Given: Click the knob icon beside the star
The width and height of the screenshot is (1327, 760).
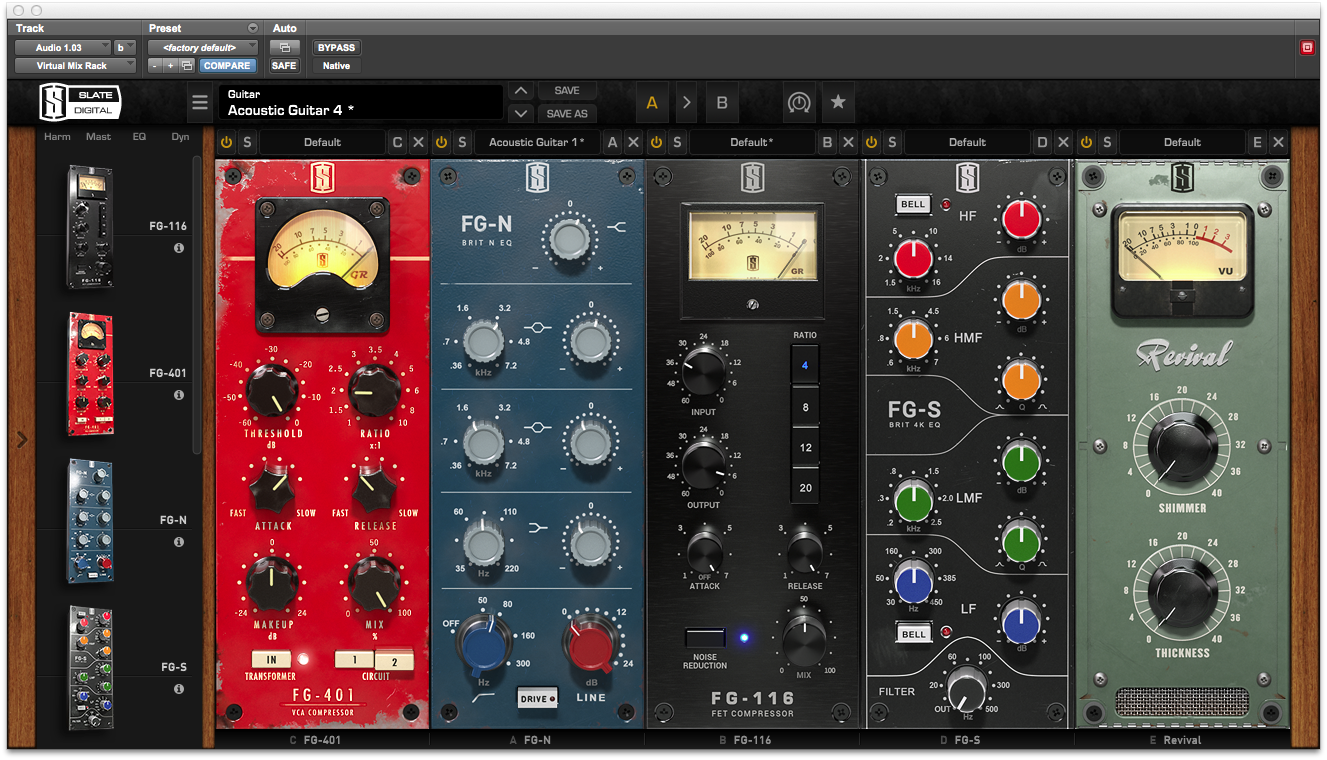Looking at the screenshot, I should [x=798, y=103].
